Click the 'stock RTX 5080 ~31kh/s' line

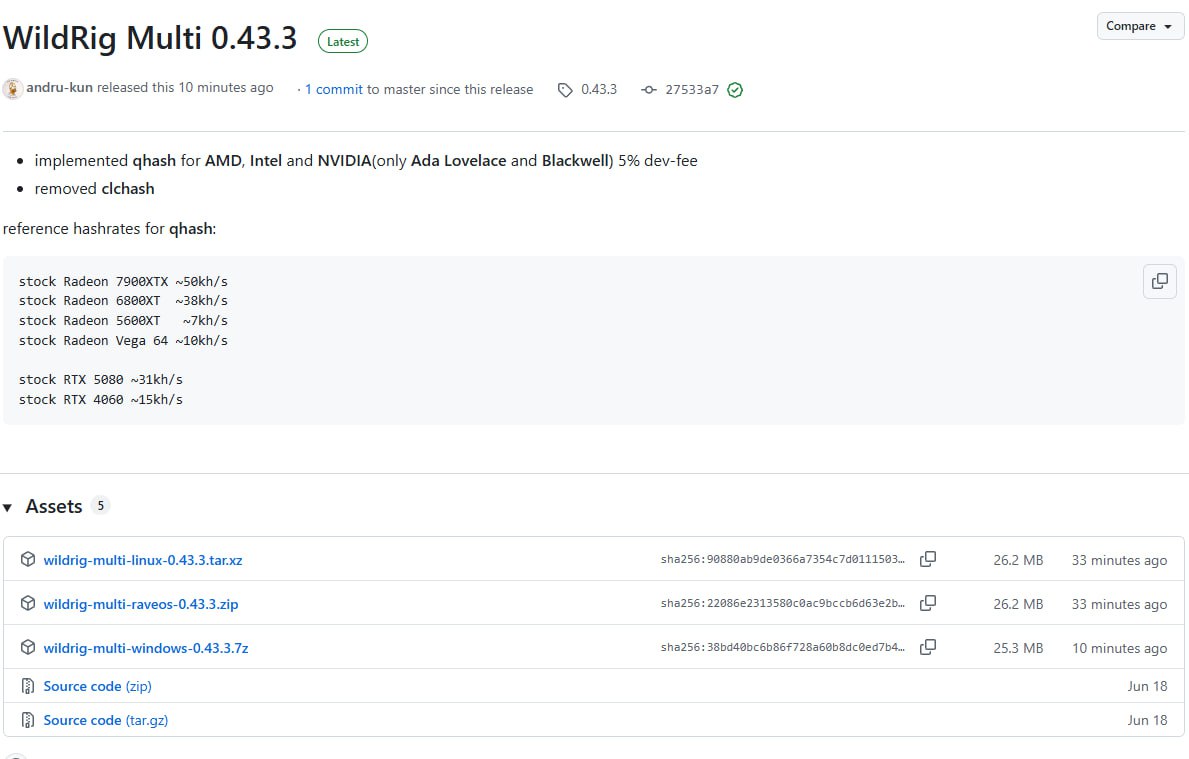click(101, 380)
